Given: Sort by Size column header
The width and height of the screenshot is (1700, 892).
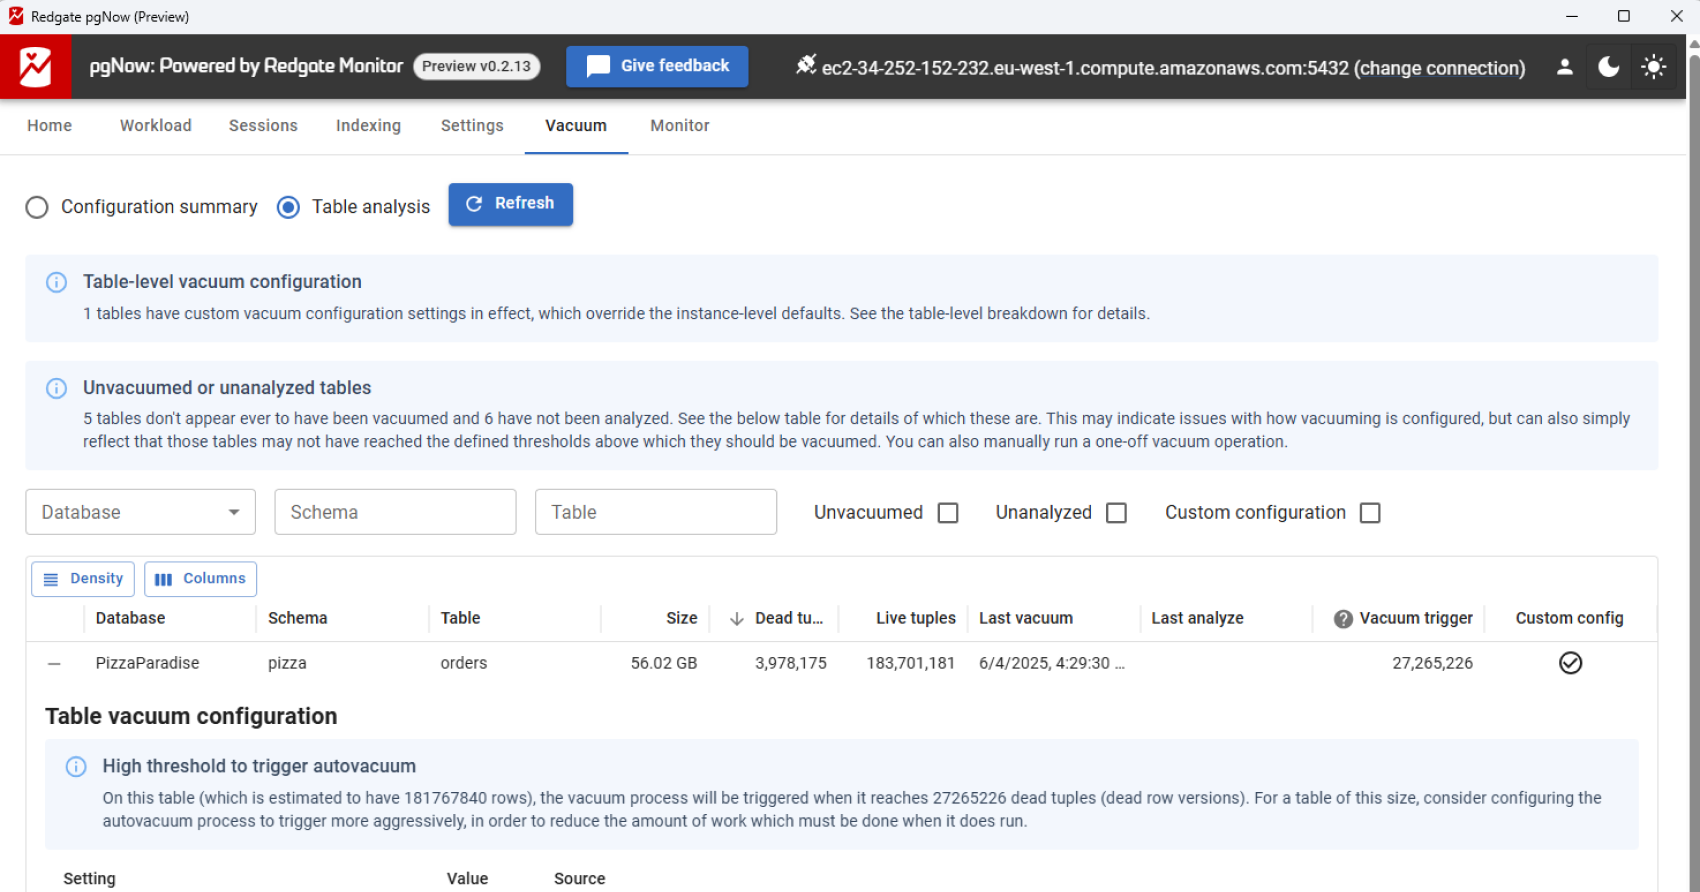Looking at the screenshot, I should pos(682,619).
